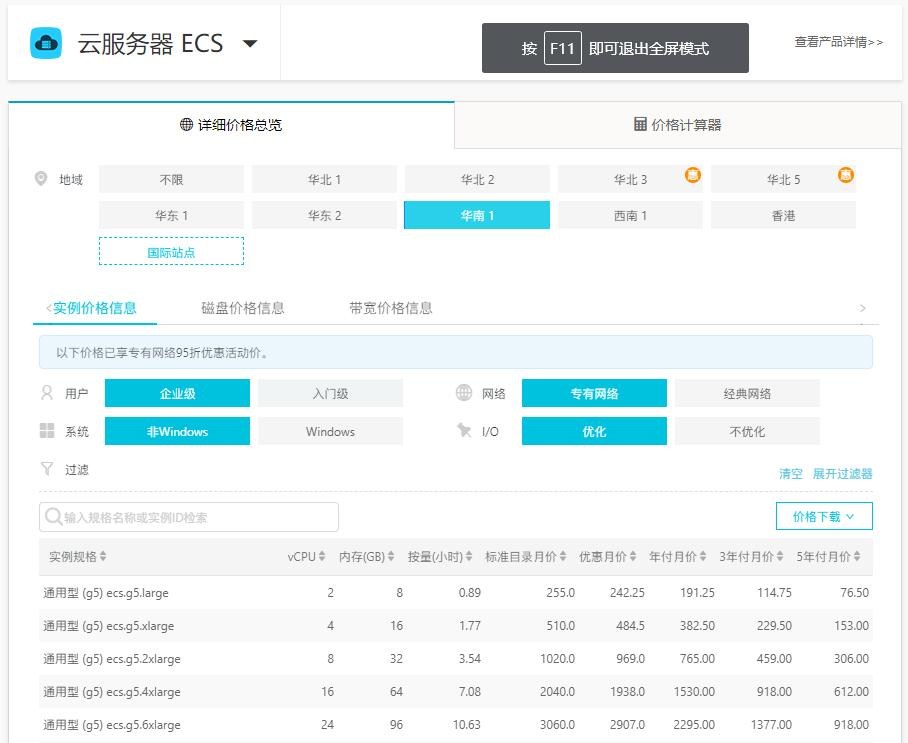
Task: Sort by the 5年付月价 column
Action: click(828, 557)
